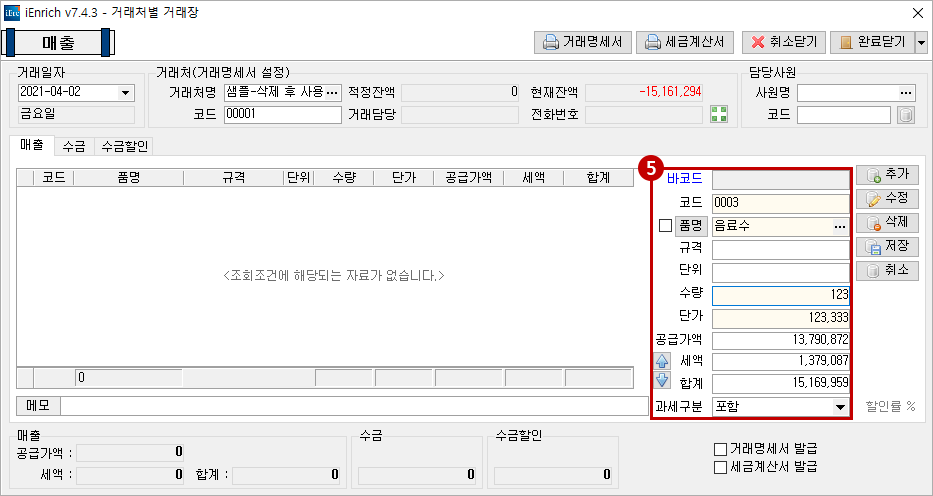The width and height of the screenshot is (933, 496).
Task: Switch to the 매출 tab
Action: coord(32,145)
